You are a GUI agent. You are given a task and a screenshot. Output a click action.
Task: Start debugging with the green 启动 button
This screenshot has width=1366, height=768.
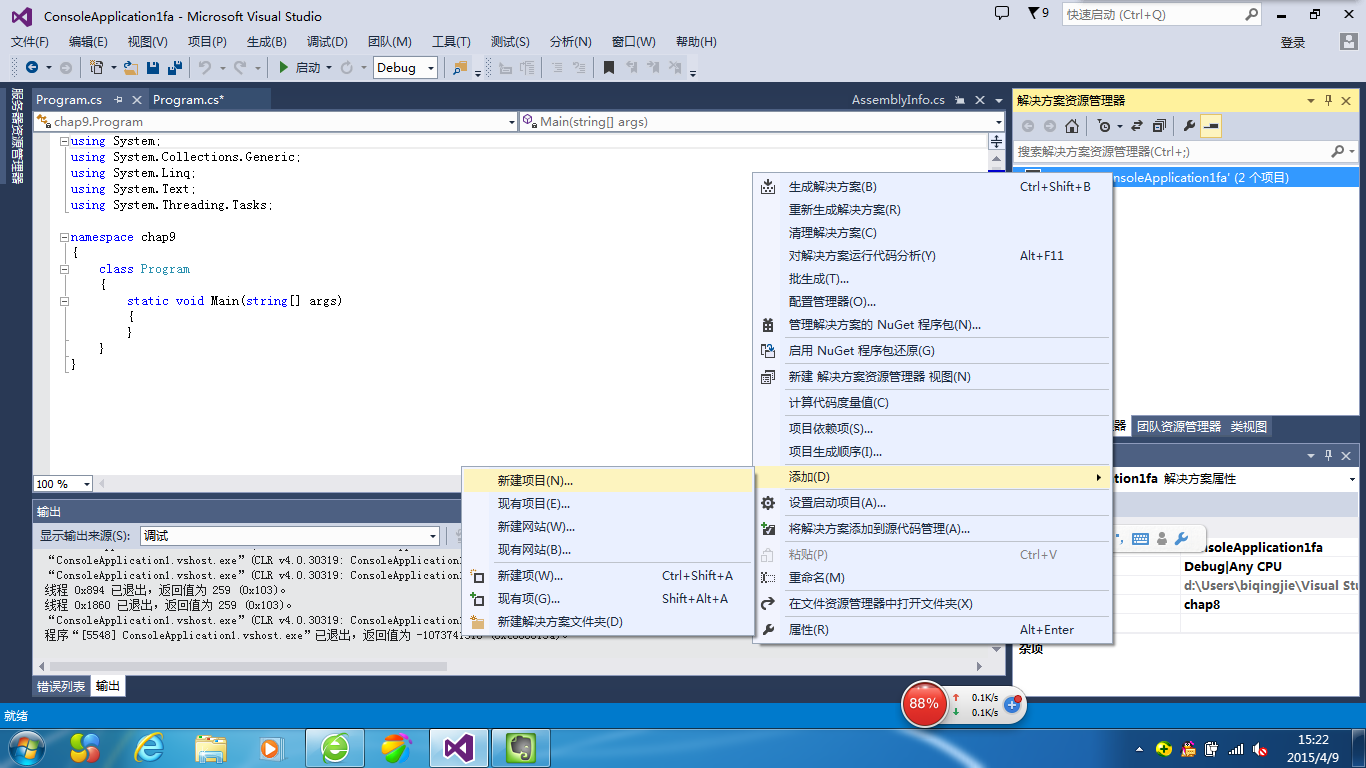pyautogui.click(x=299, y=67)
